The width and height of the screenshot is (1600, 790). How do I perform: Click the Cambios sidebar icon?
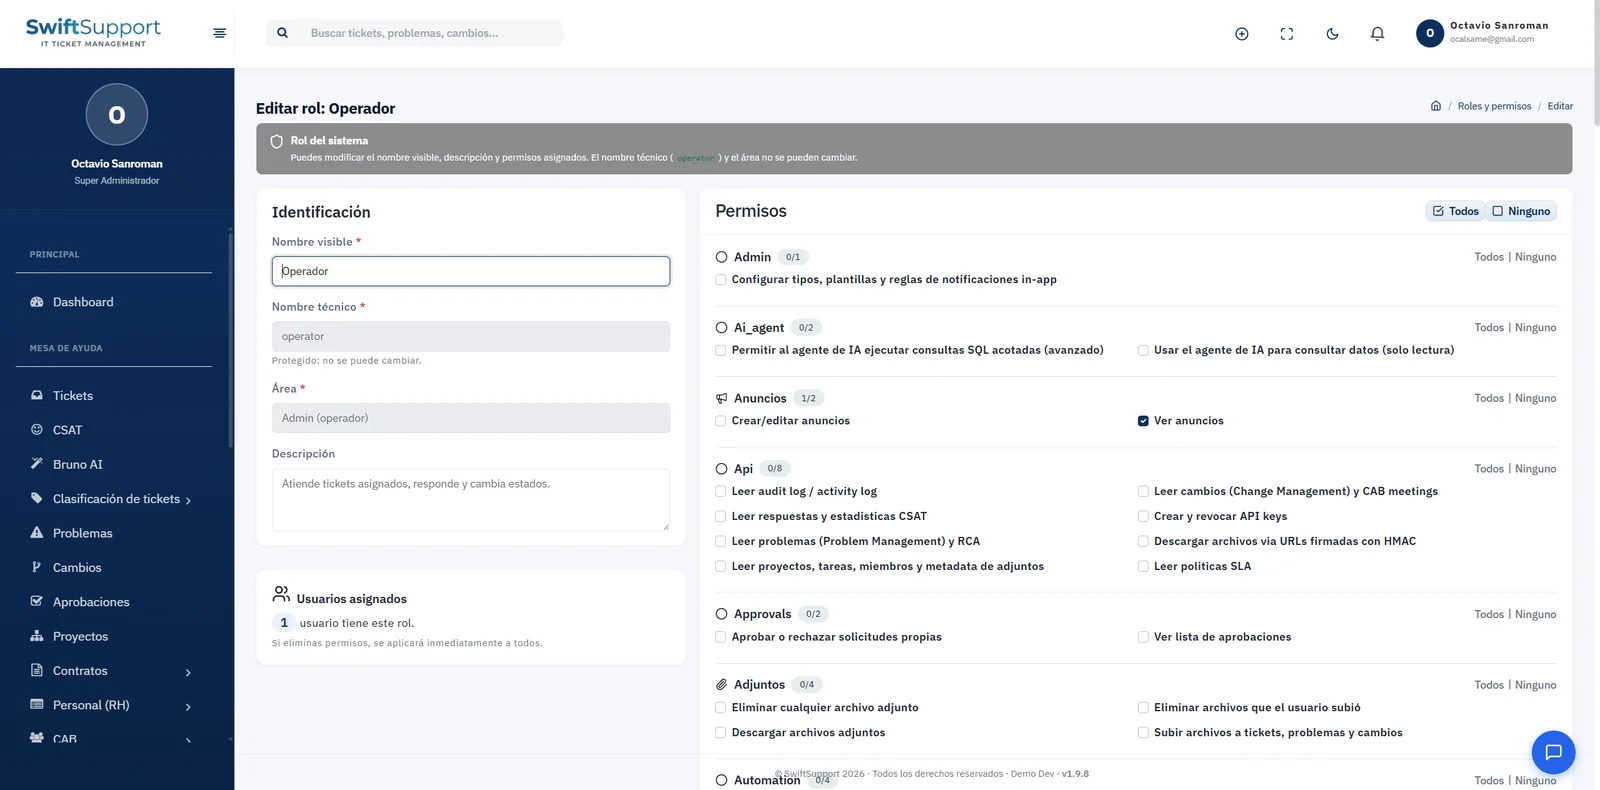click(x=37, y=567)
